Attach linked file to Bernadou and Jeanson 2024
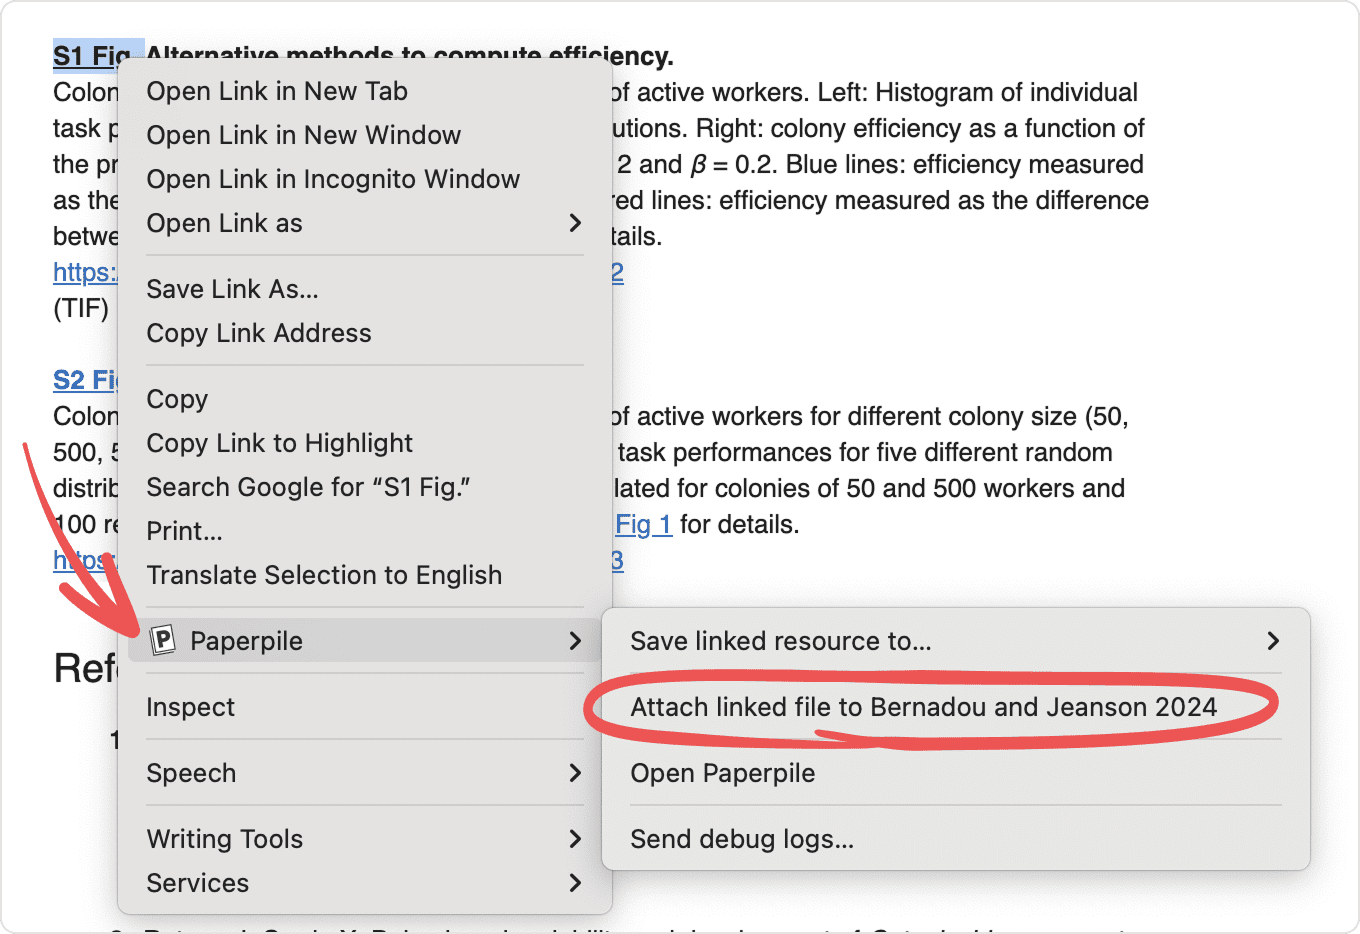The image size is (1360, 934). (x=923, y=707)
